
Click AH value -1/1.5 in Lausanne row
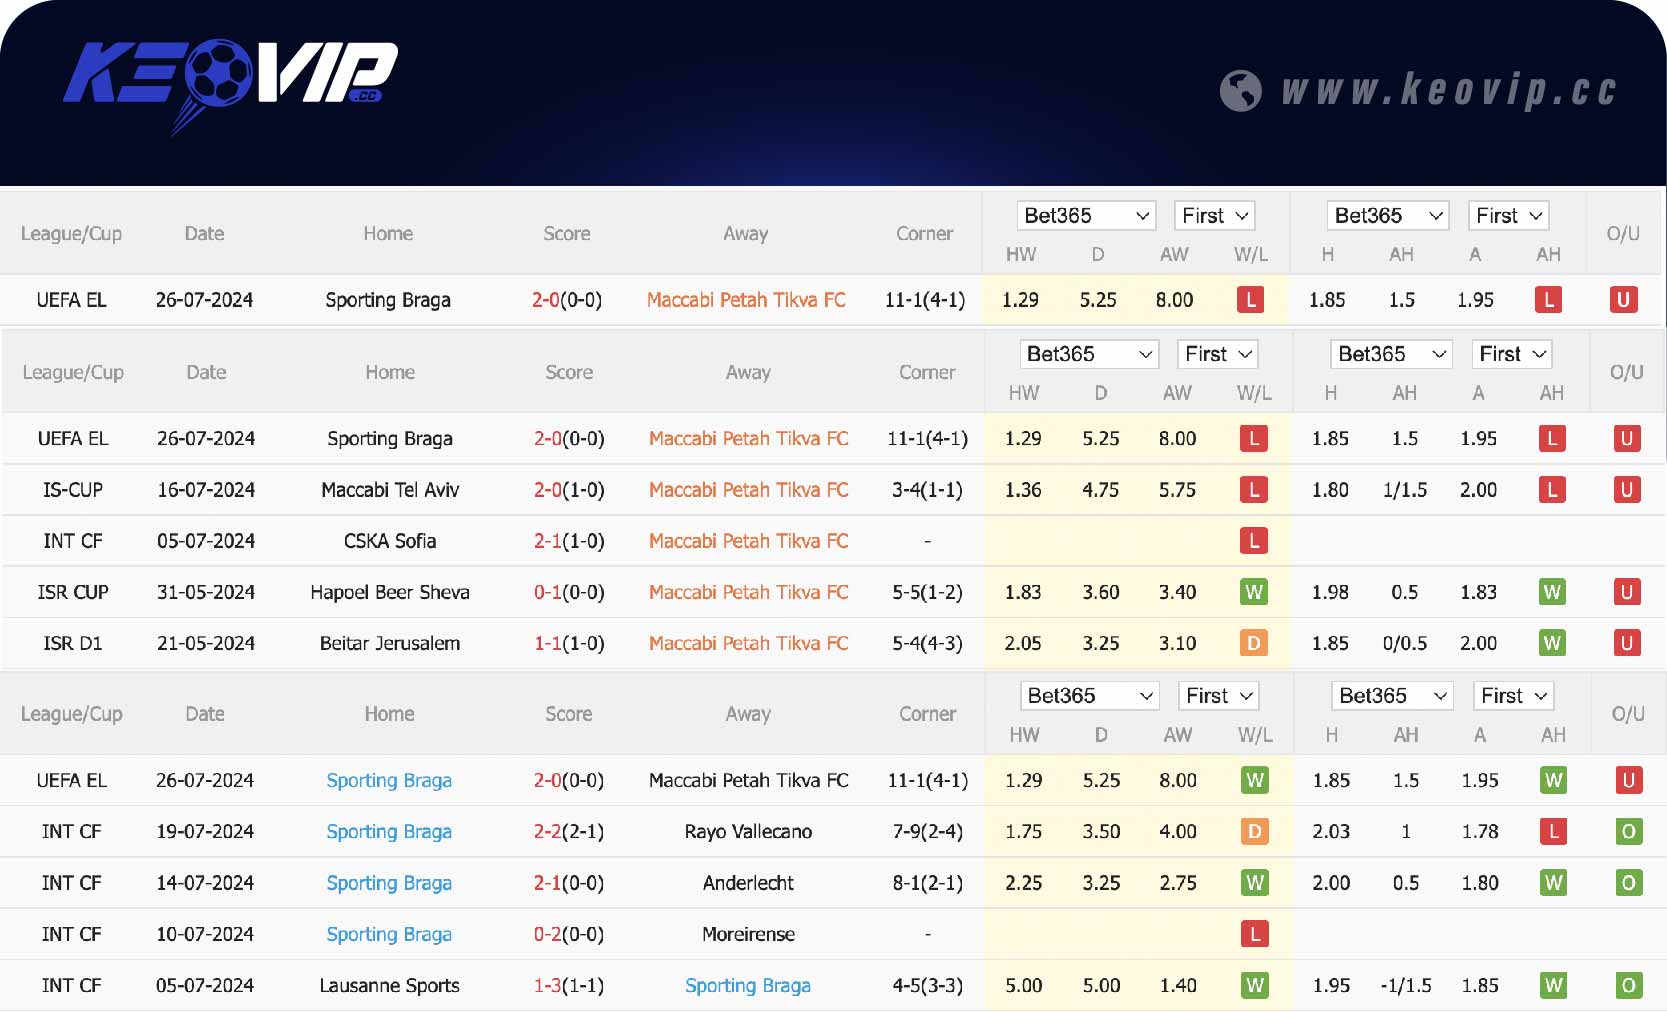[1406, 986]
